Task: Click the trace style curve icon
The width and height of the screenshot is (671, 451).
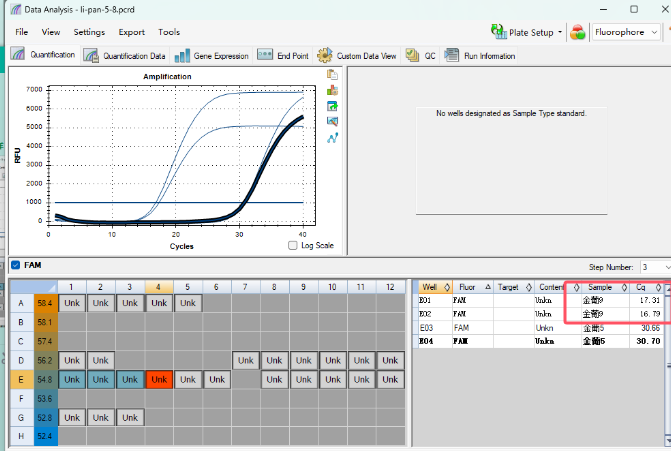Action: point(332,138)
